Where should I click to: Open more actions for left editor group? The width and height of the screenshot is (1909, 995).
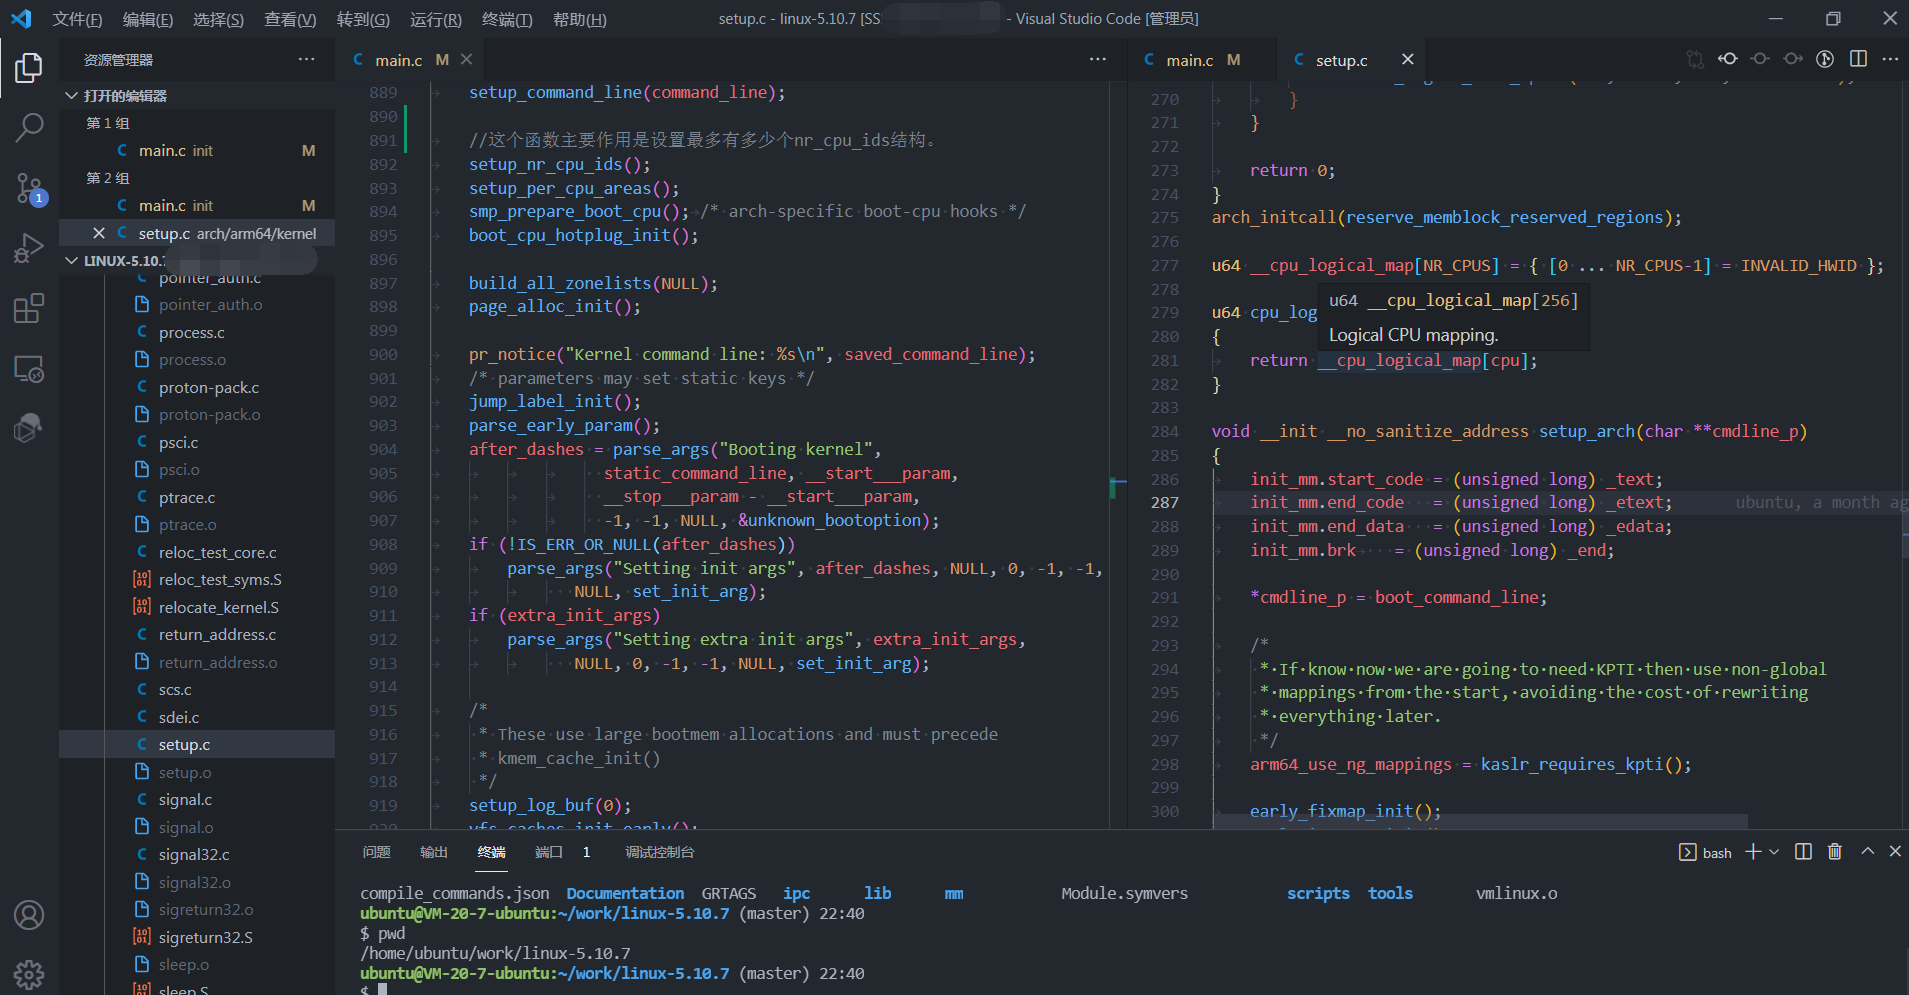click(1098, 59)
